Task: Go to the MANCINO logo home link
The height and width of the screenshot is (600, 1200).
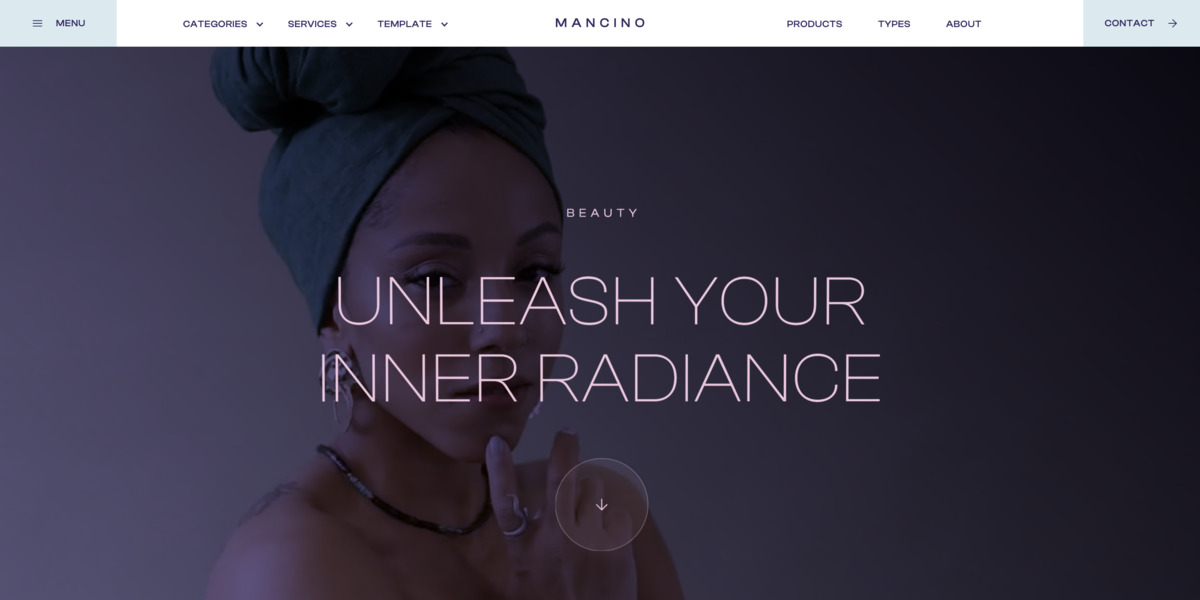Action: click(600, 23)
